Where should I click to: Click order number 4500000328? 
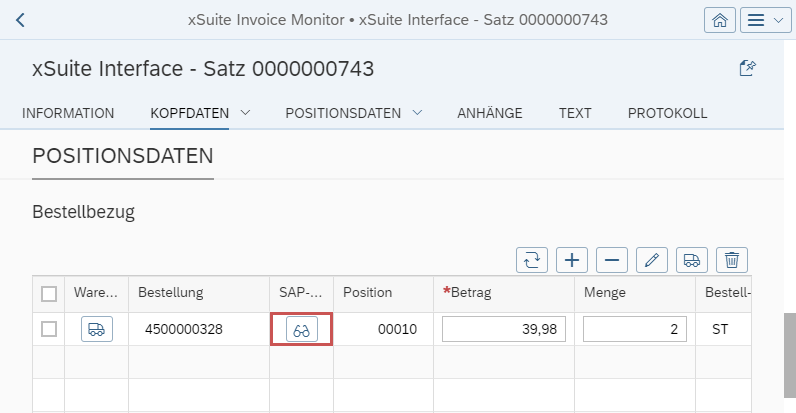[184, 329]
